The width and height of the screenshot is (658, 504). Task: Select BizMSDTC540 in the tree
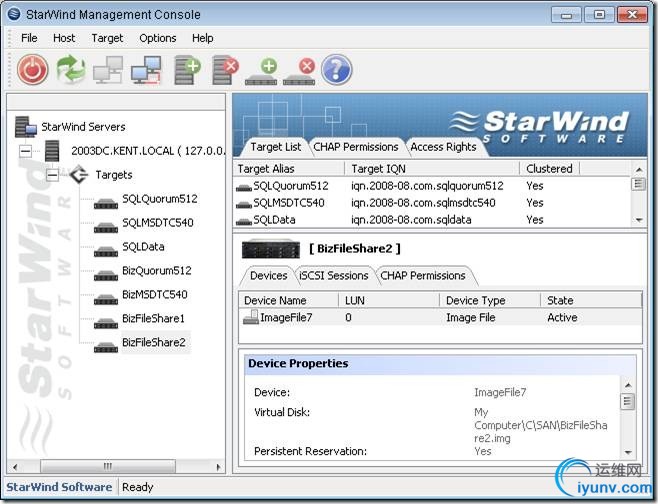tap(154, 295)
